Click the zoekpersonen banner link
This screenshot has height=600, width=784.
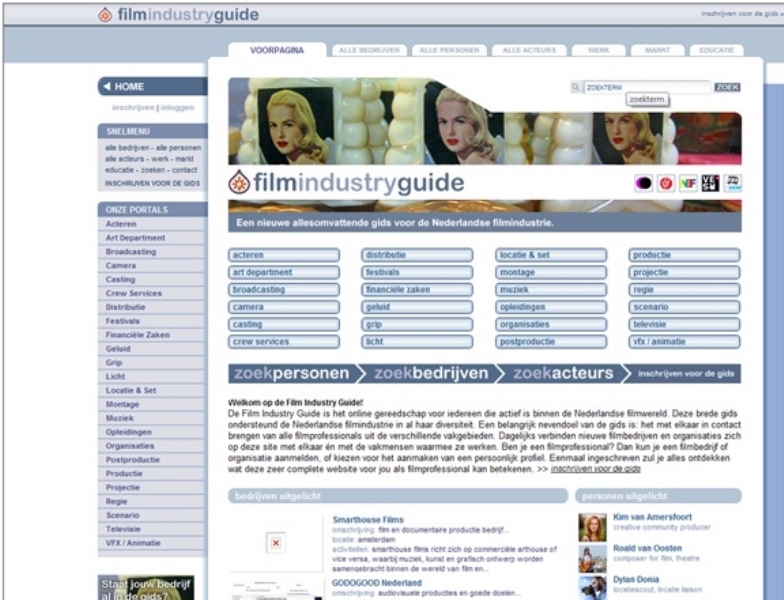pyautogui.click(x=292, y=374)
